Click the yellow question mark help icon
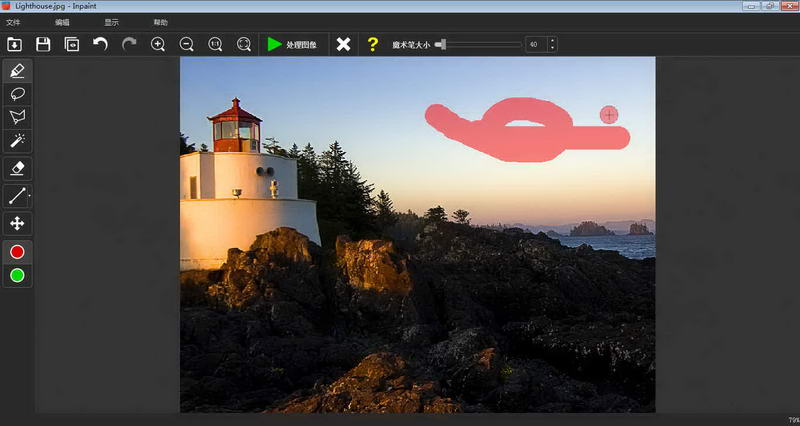The width and height of the screenshot is (800, 426). coord(373,44)
